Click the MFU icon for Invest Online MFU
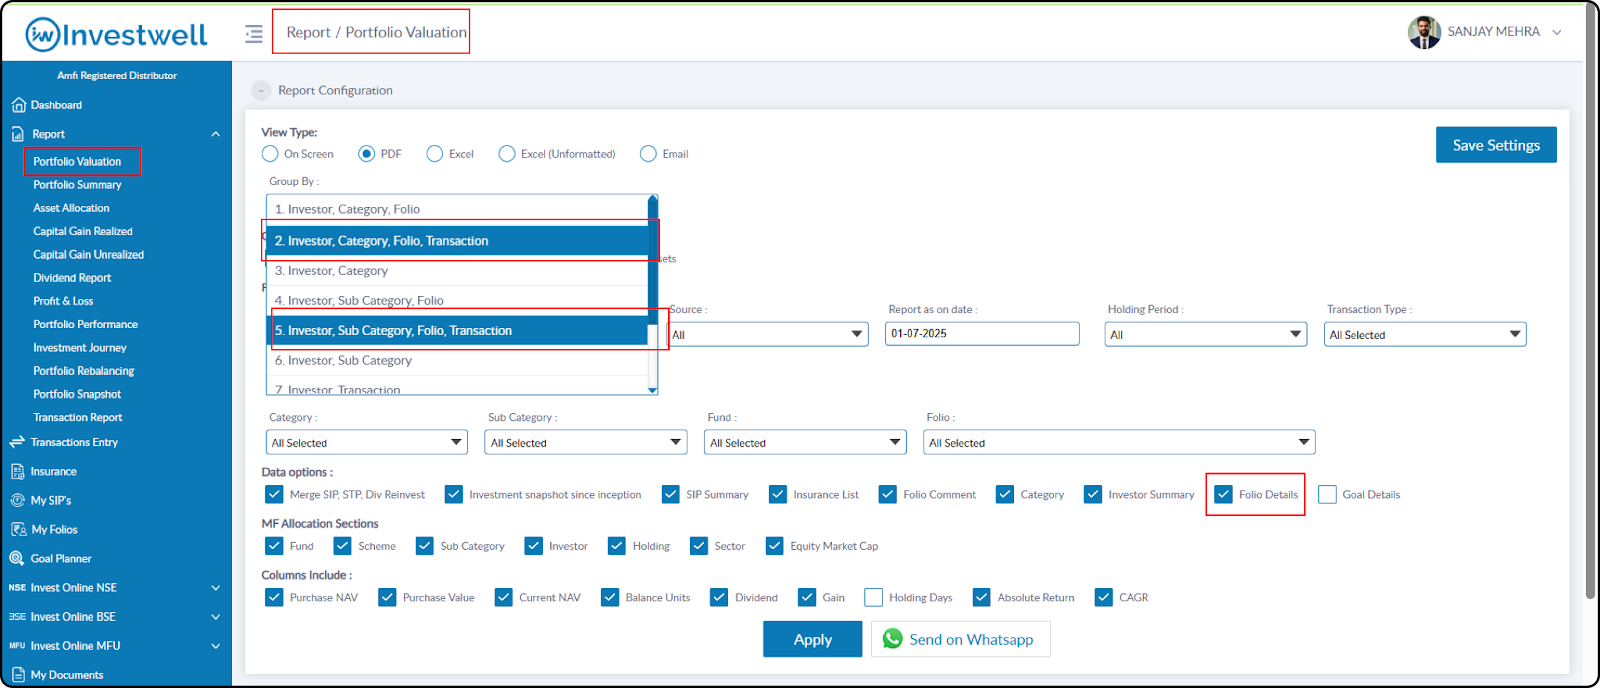The image size is (1600, 688). pyautogui.click(x=17, y=646)
